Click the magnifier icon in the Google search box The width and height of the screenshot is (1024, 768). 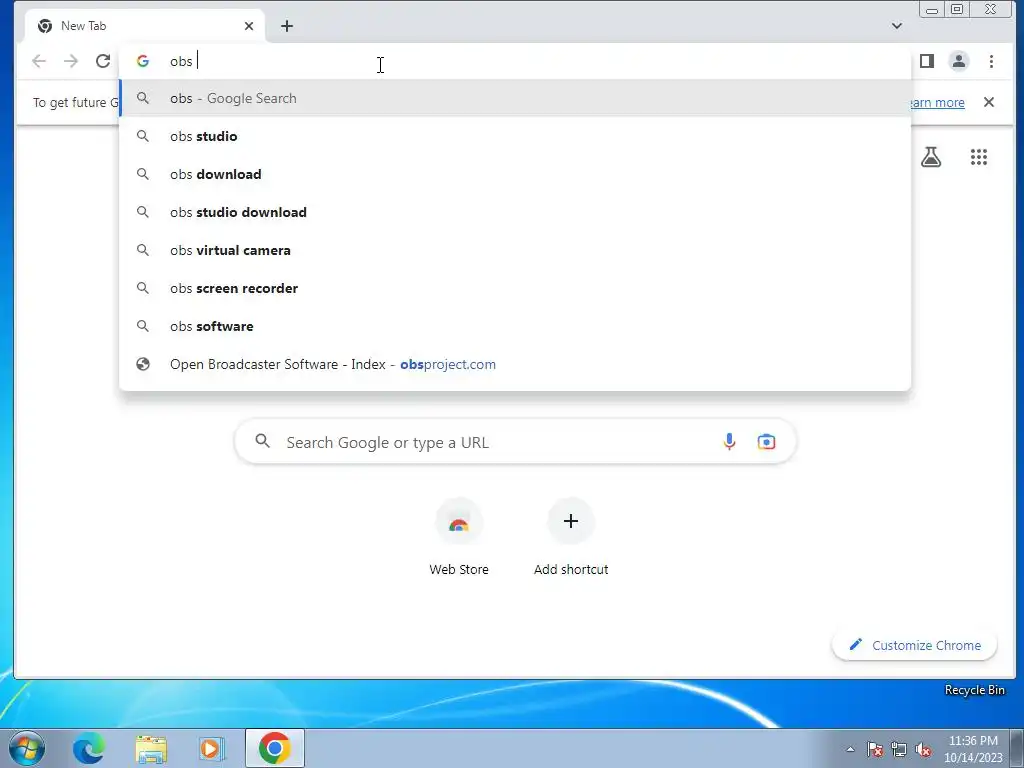[x=263, y=441]
